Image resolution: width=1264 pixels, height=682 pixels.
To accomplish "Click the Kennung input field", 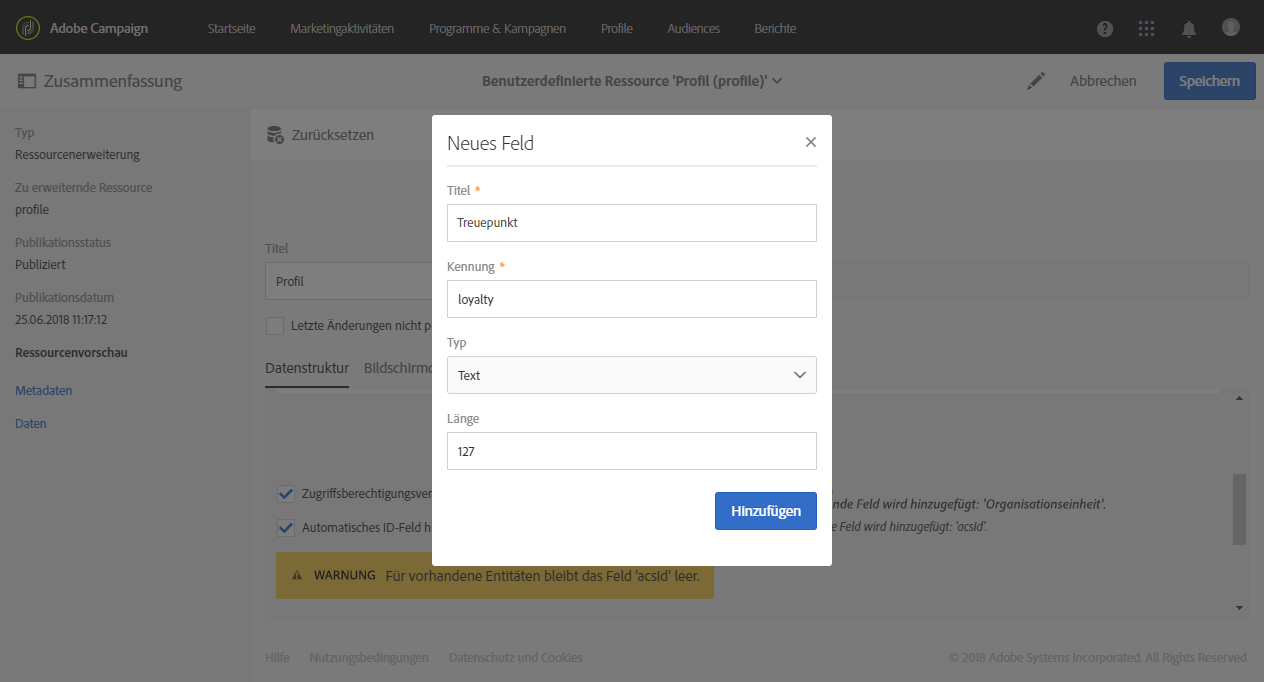I will (631, 299).
